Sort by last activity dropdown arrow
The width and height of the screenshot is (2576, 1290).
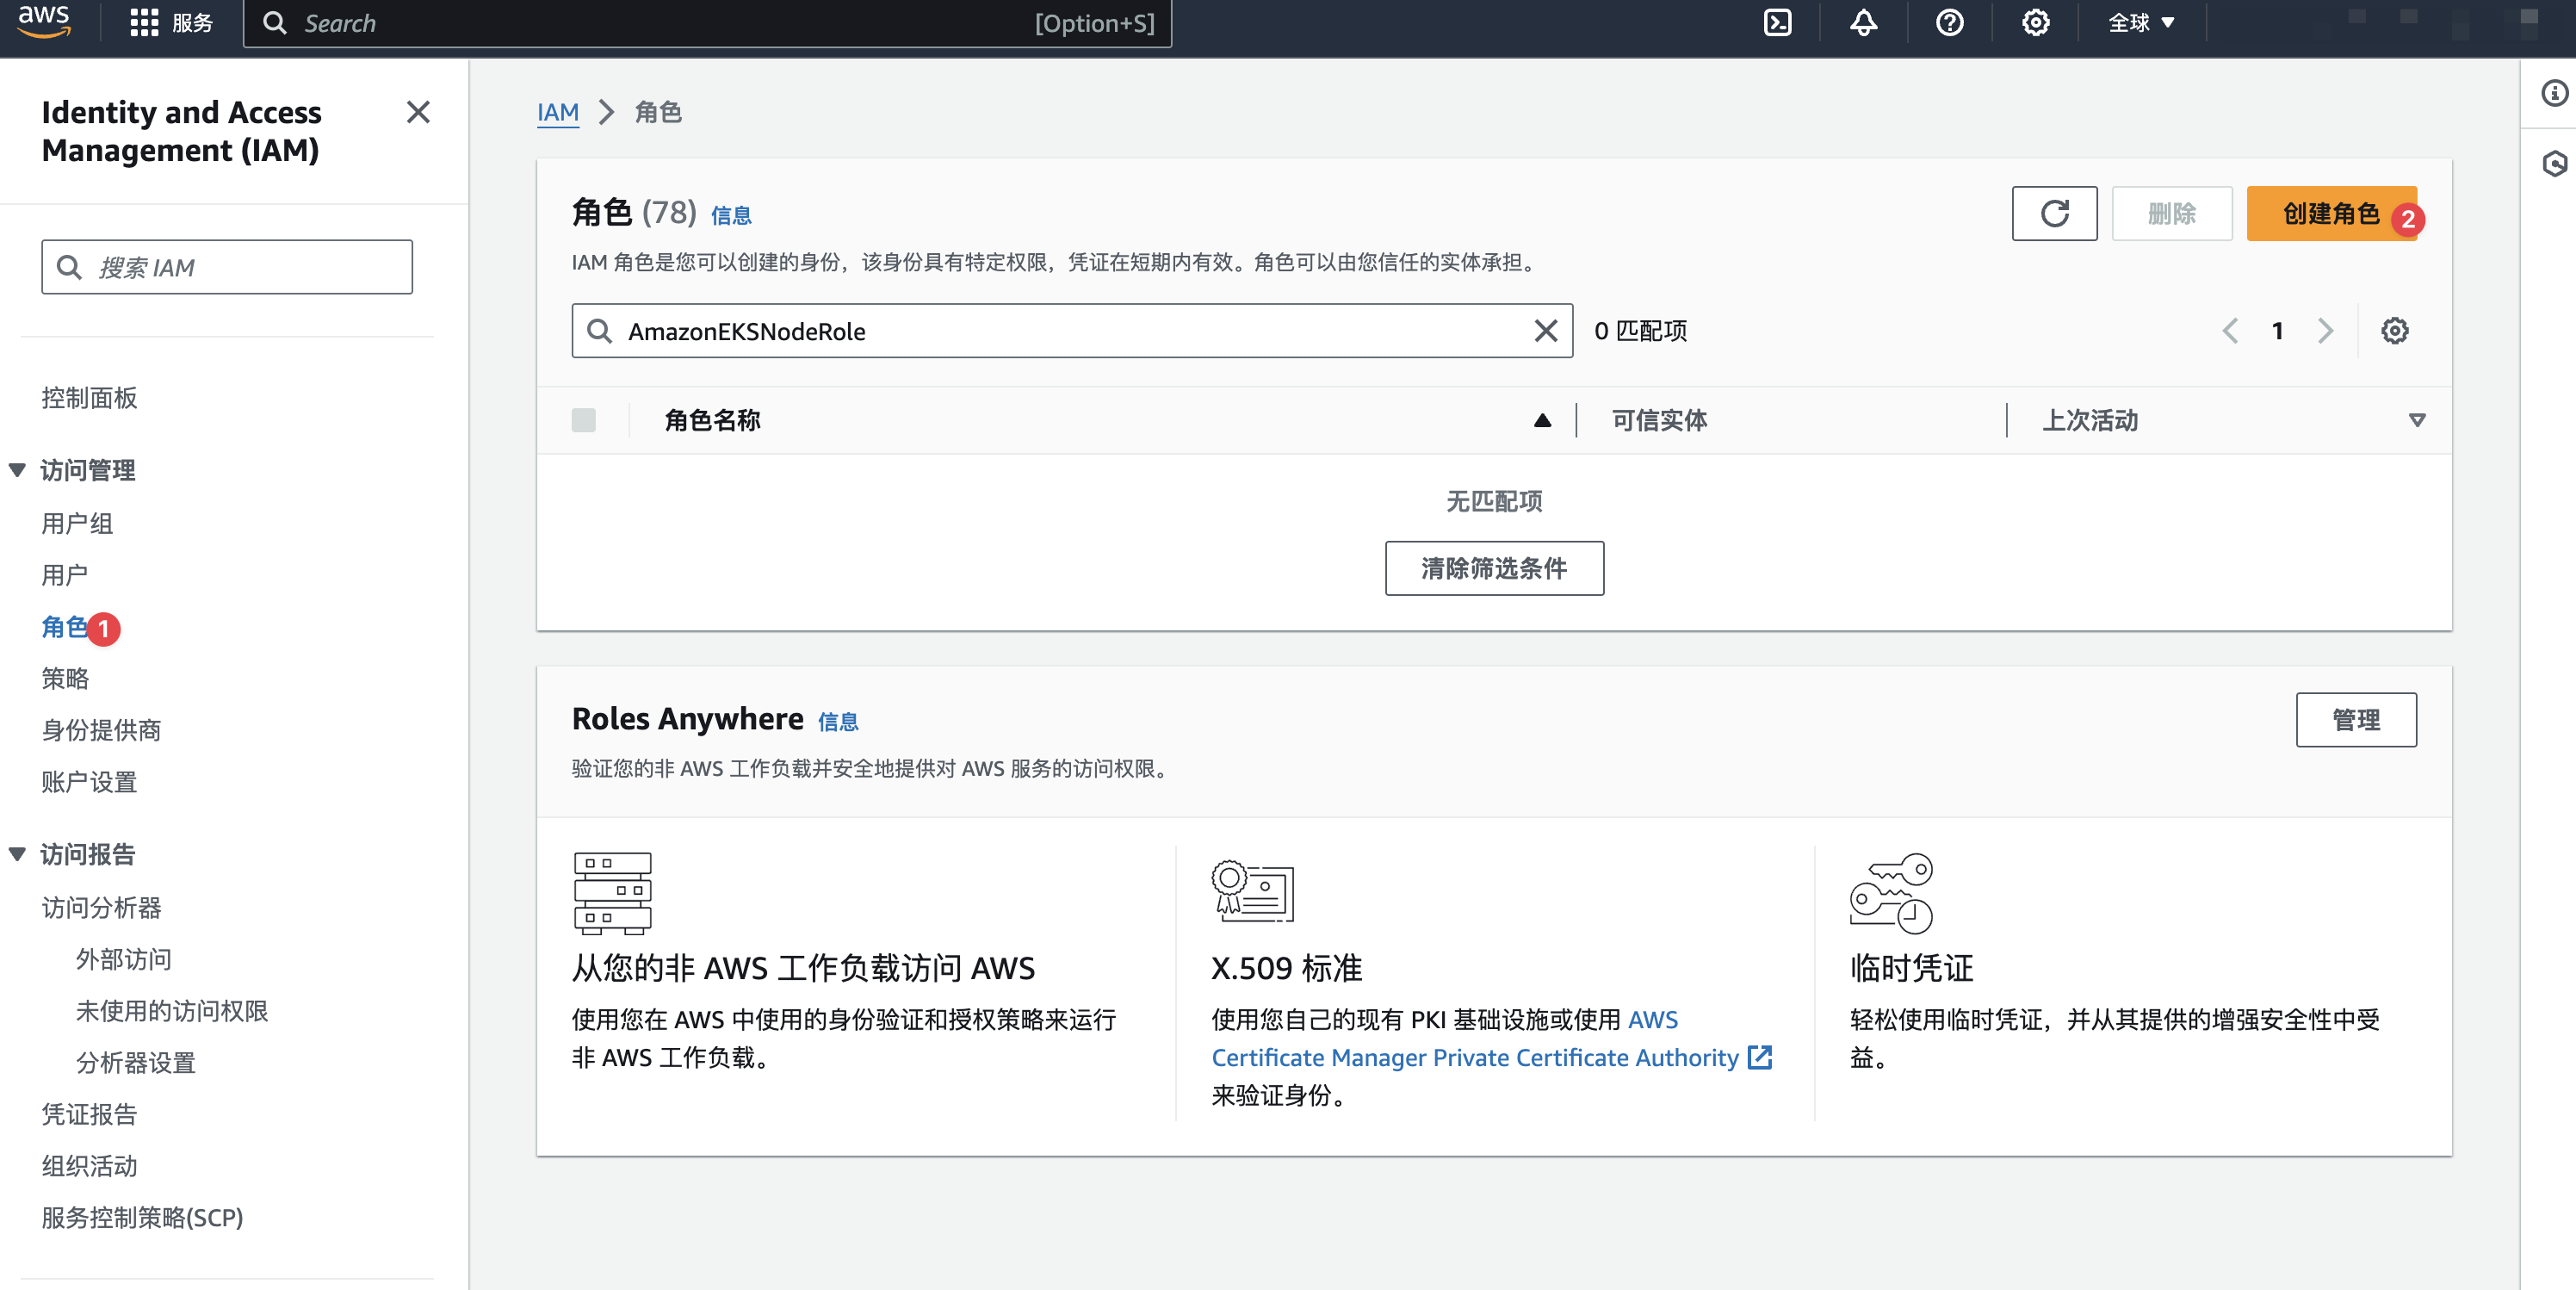[2416, 420]
